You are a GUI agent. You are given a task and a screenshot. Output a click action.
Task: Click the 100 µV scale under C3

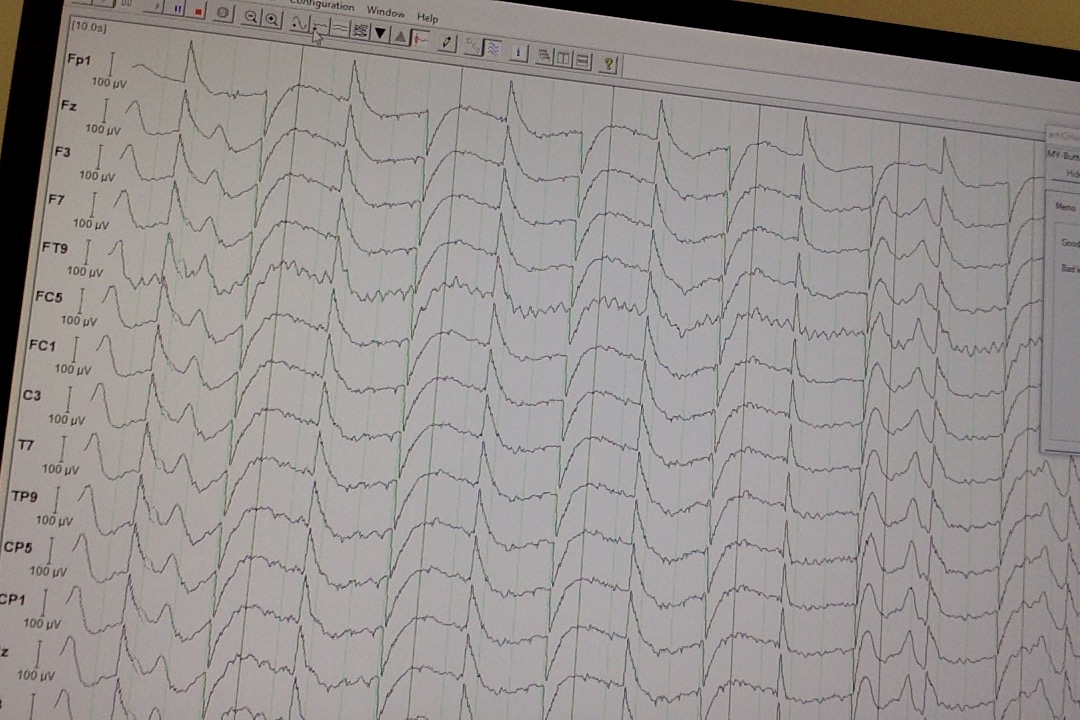click(x=66, y=419)
